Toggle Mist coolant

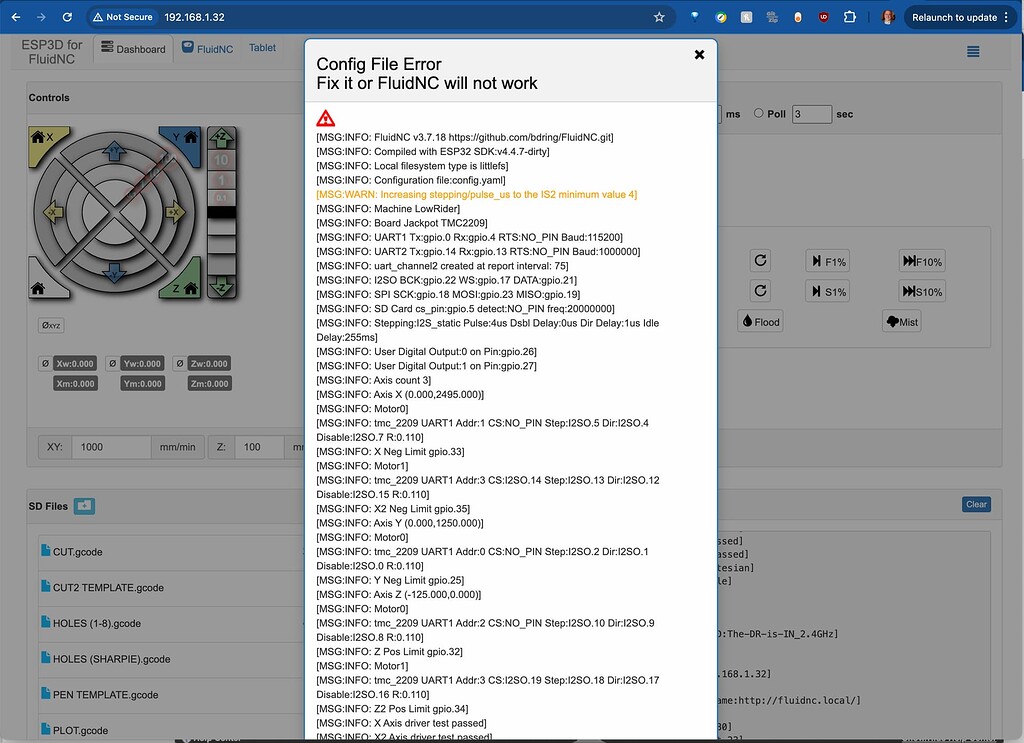point(901,321)
